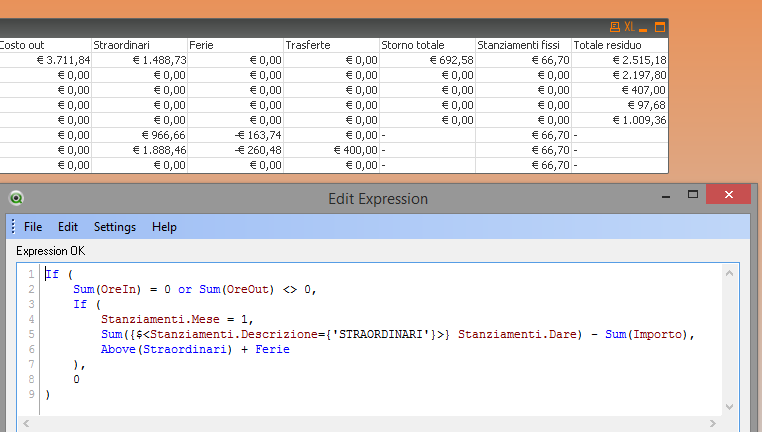
Task: Sort by the Straordinari column header
Action: (137, 45)
